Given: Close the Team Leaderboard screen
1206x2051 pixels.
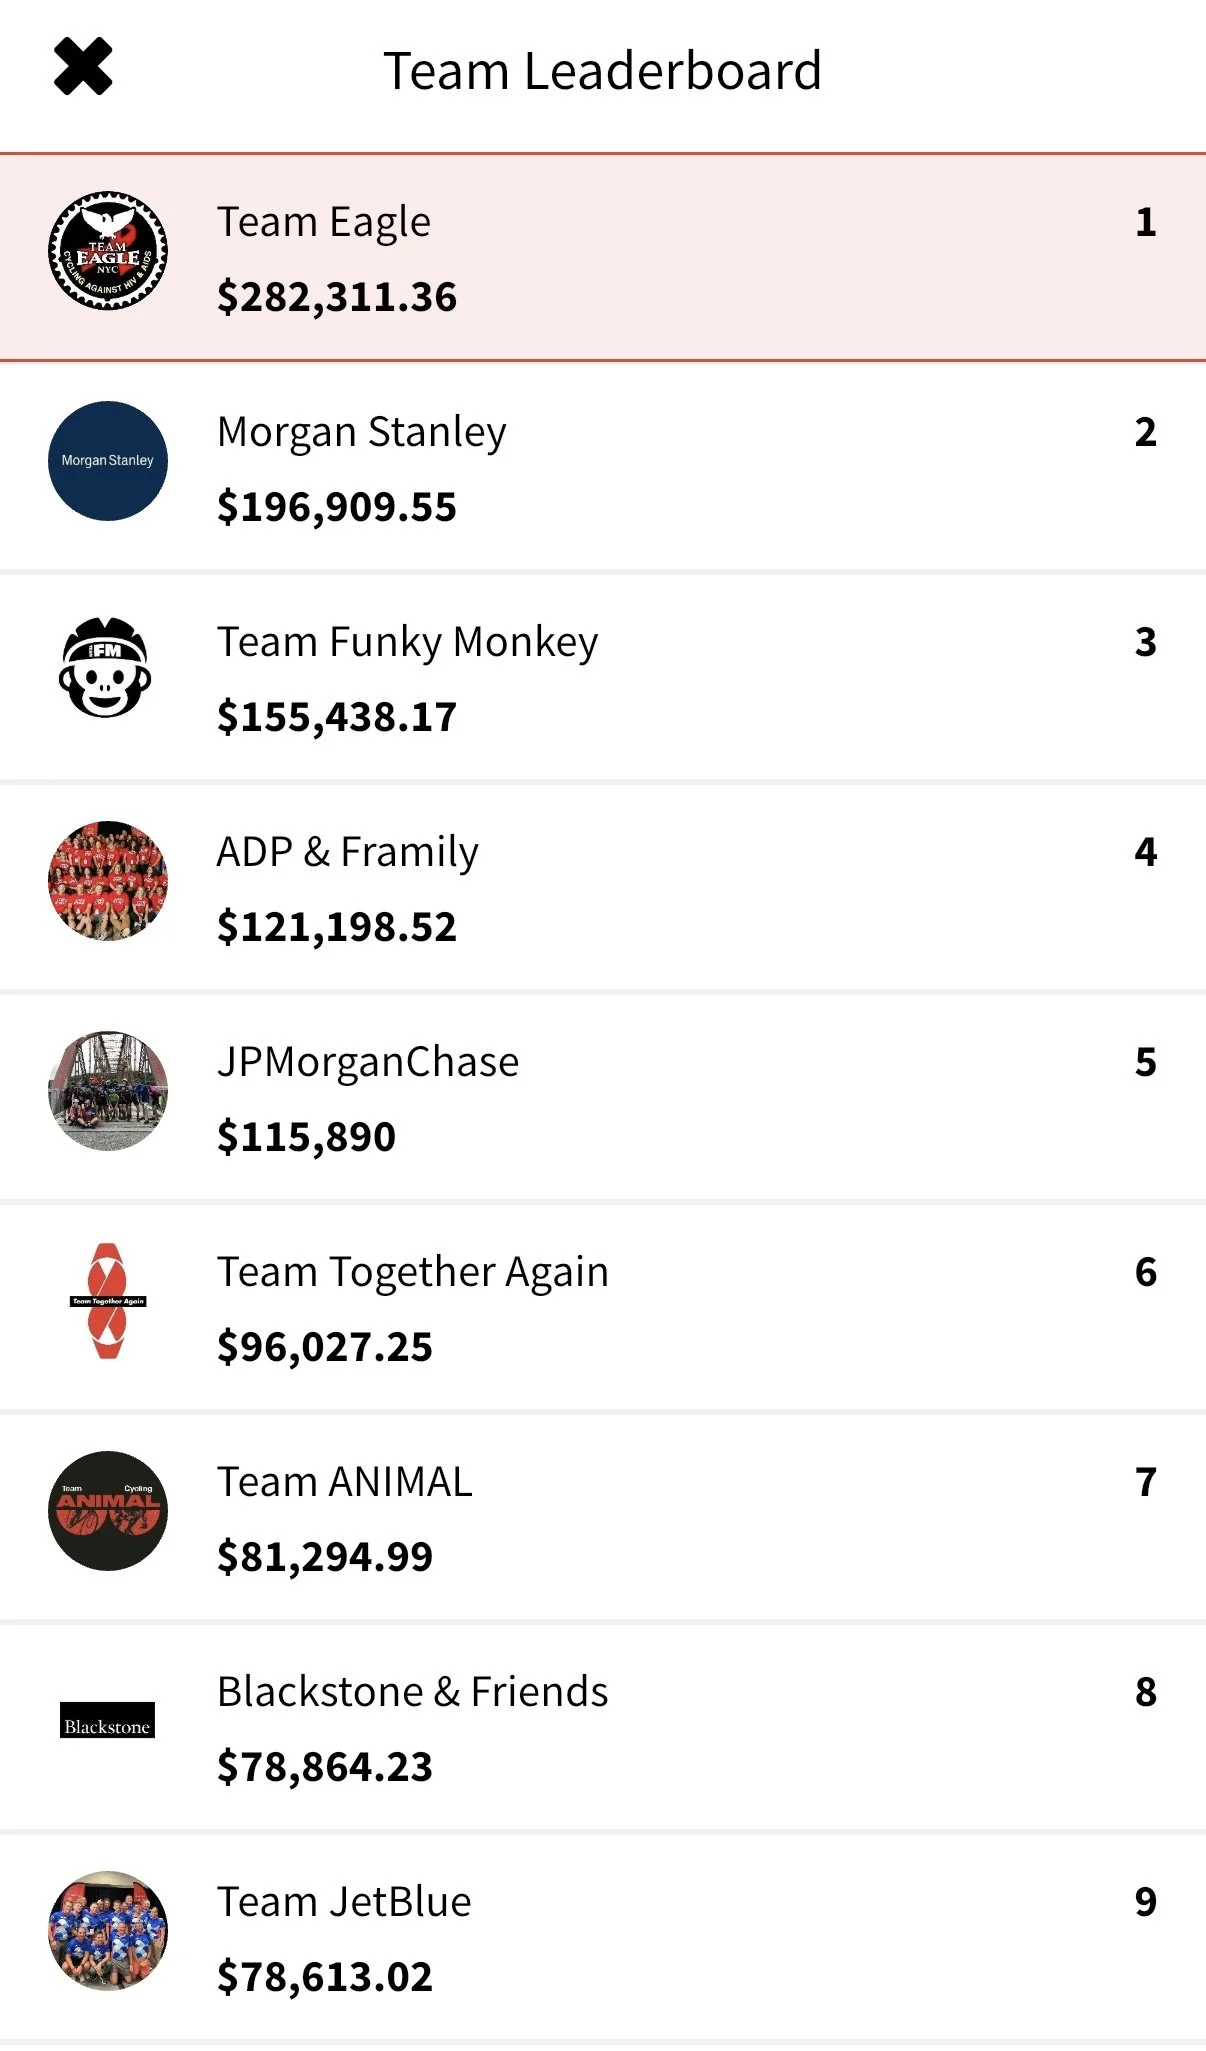Looking at the screenshot, I should coord(83,67).
